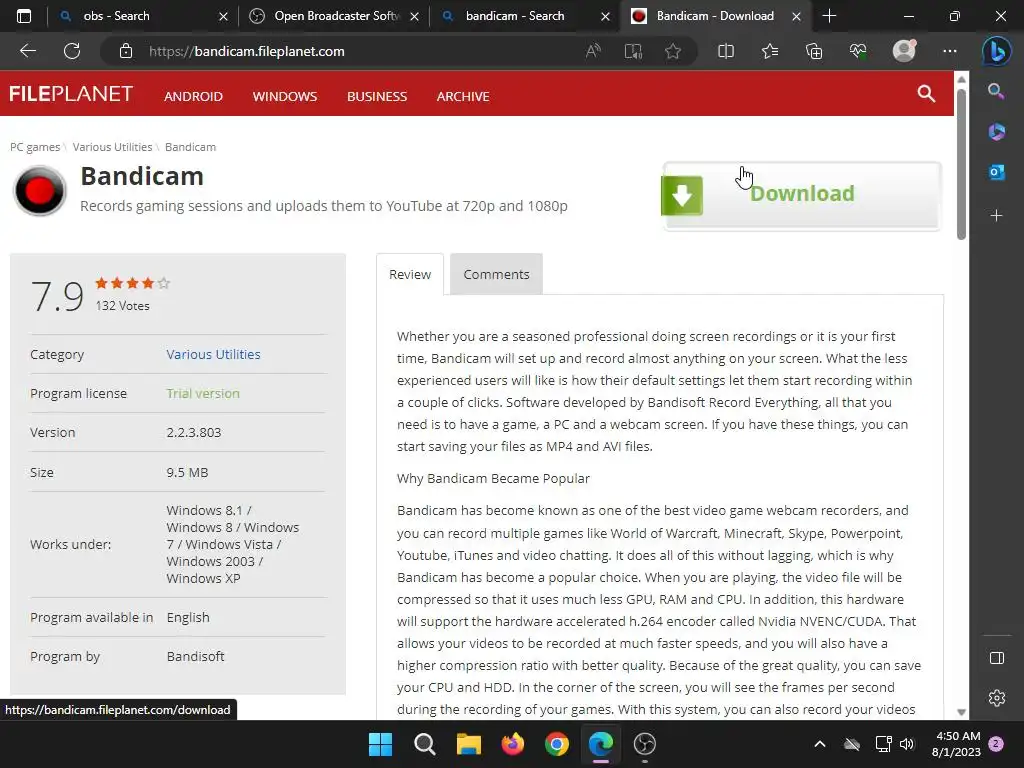View site info via the lock icon

(x=126, y=51)
